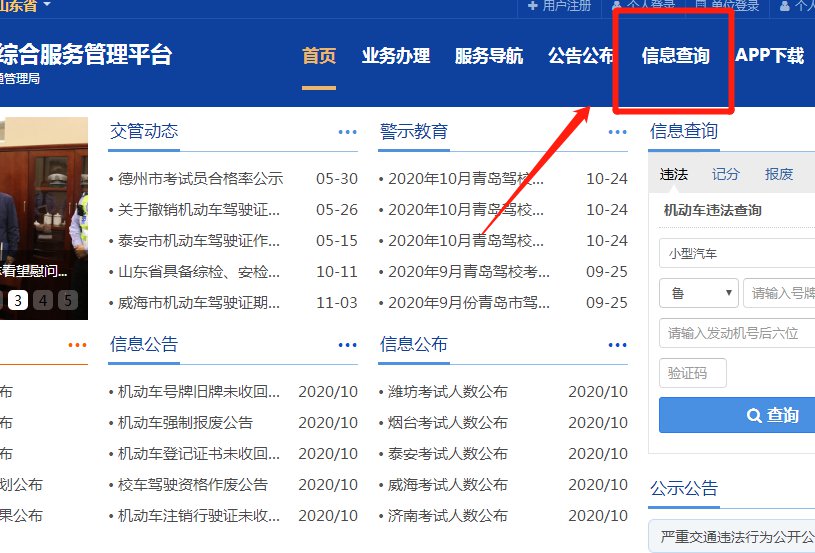Image resolution: width=815 pixels, height=553 pixels.
Task: Expand the 山东省 province selector
Action: coord(47,5)
